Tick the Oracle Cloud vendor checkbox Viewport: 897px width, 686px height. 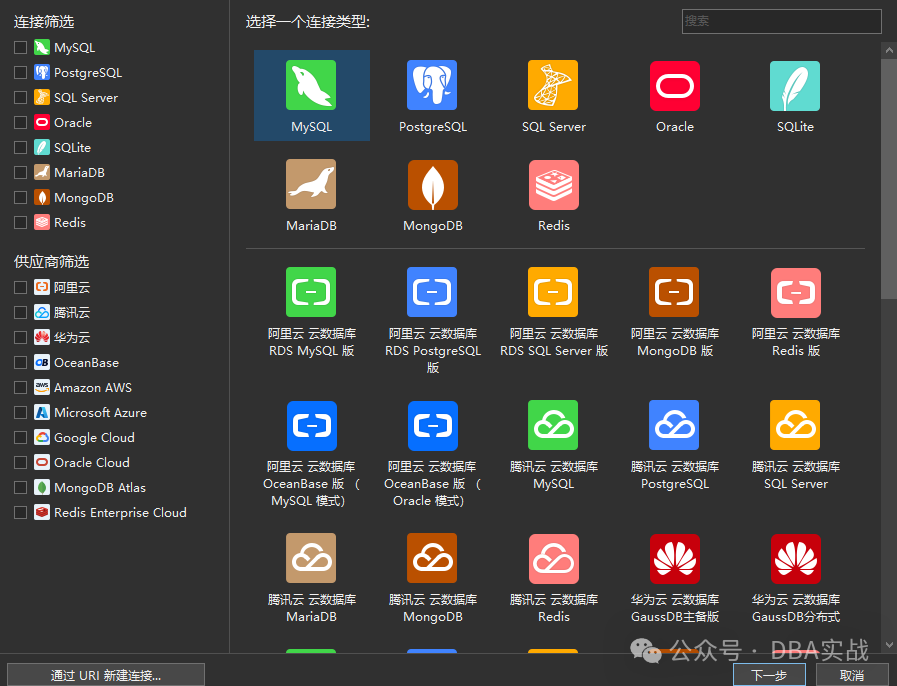21,462
